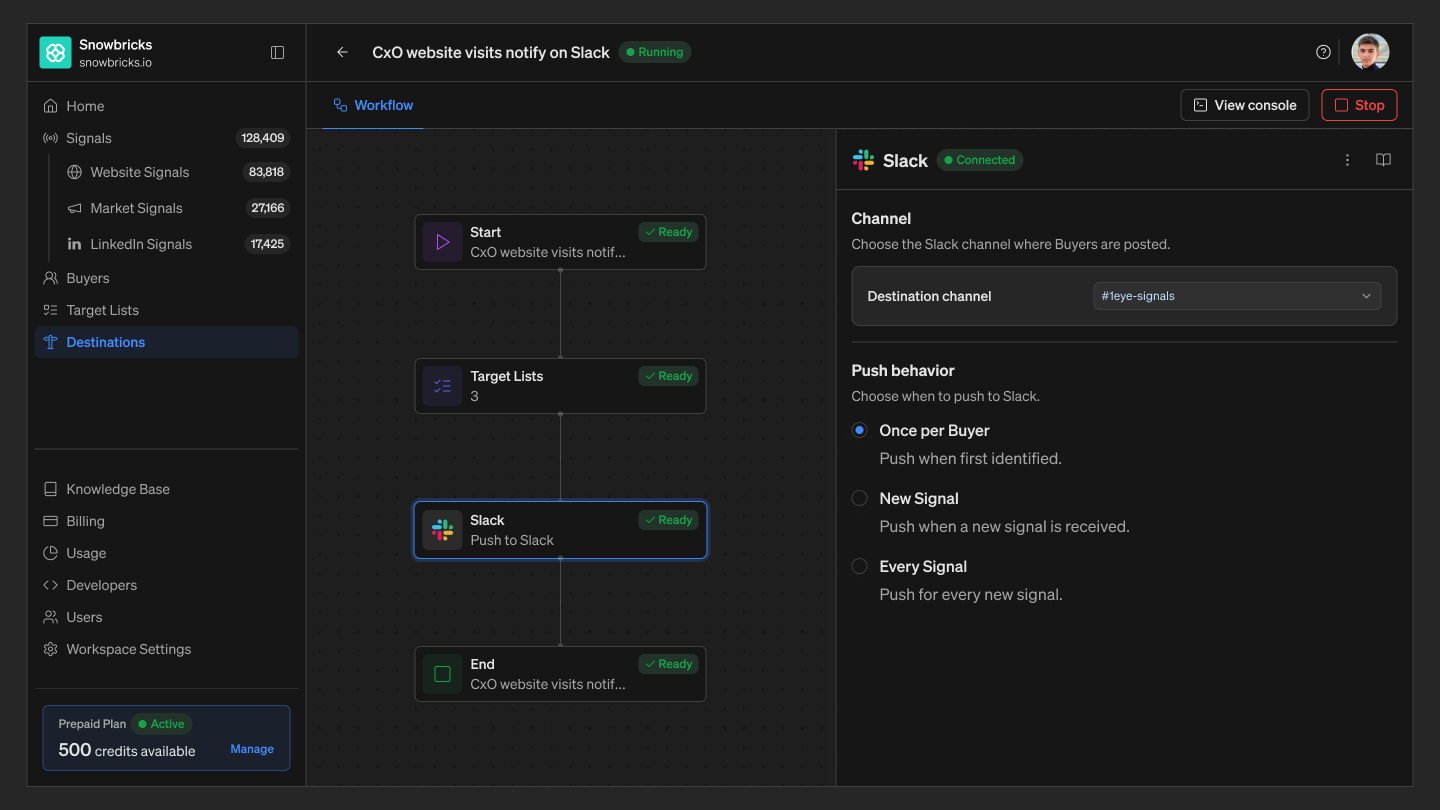Open Users in the sidebar
The height and width of the screenshot is (810, 1440).
click(x=166, y=617)
